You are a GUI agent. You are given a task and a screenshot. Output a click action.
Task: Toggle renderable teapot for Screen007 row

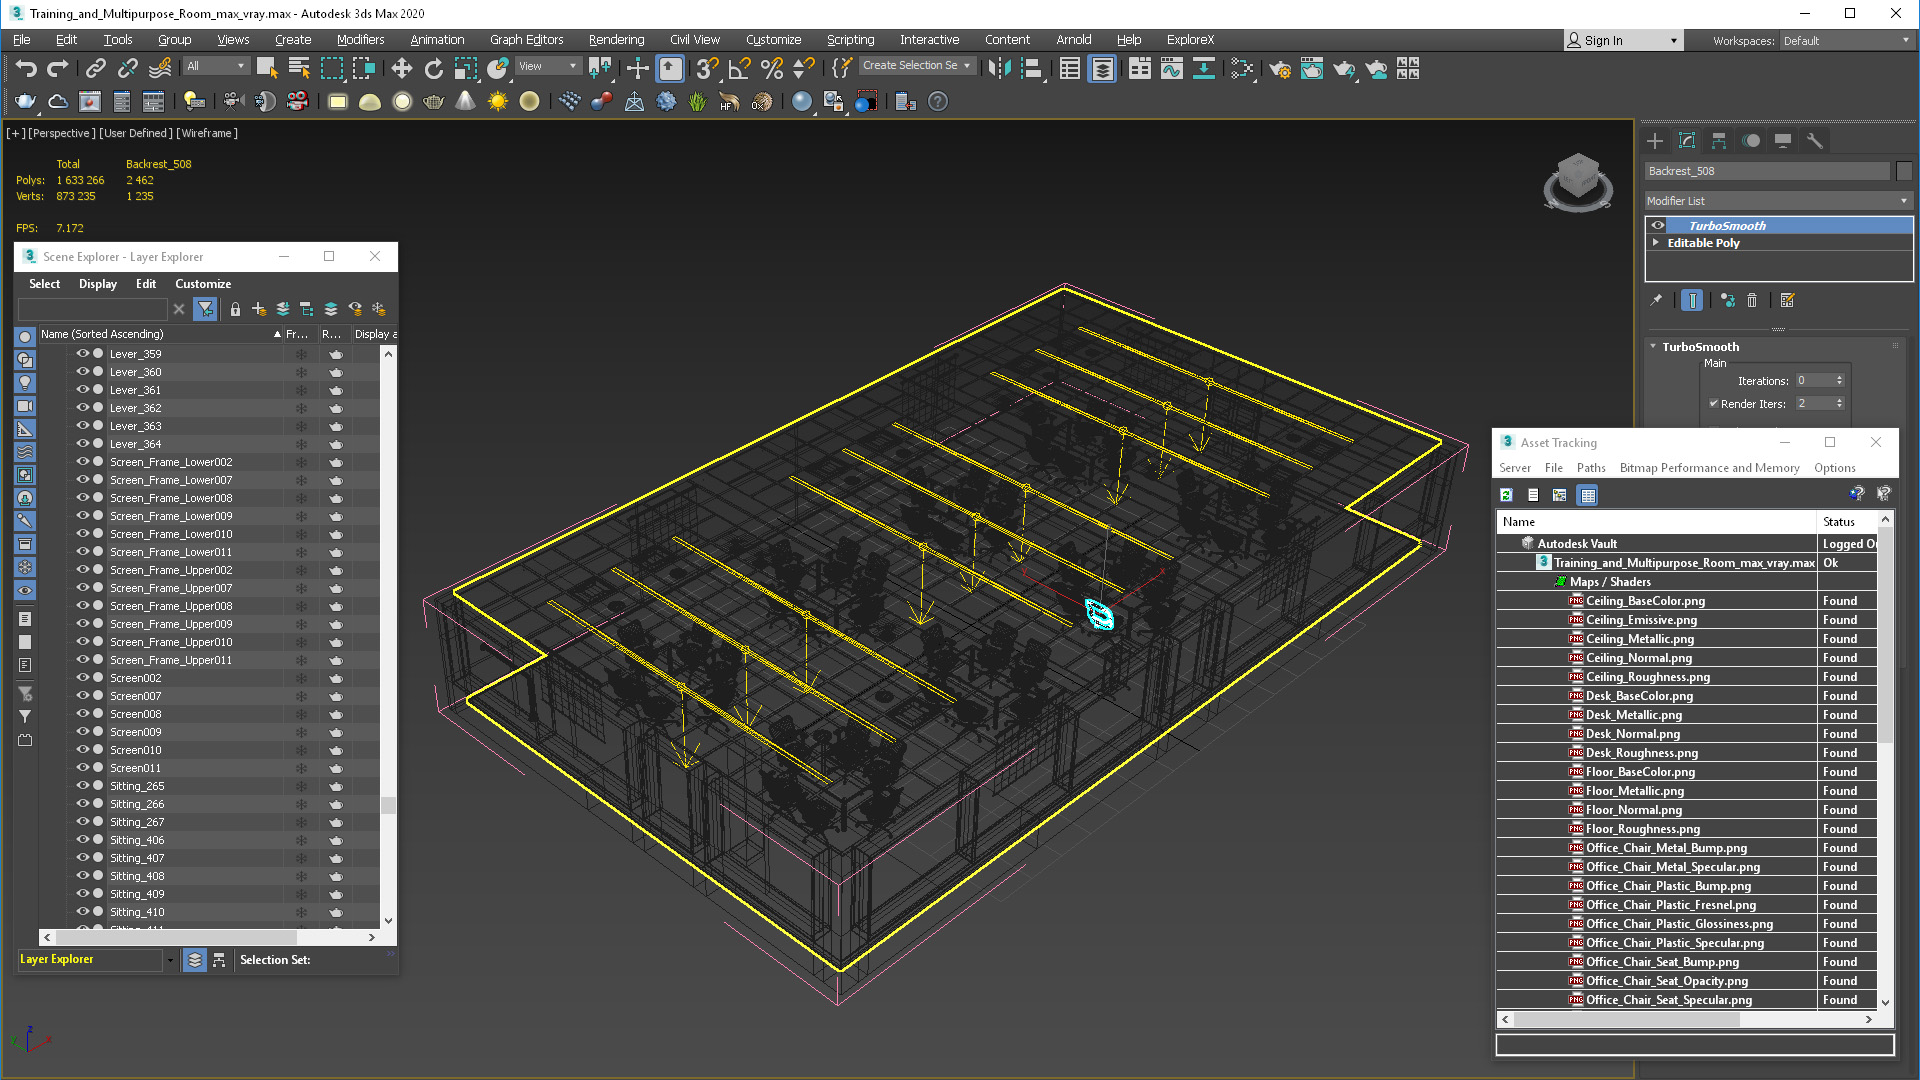[x=336, y=696]
